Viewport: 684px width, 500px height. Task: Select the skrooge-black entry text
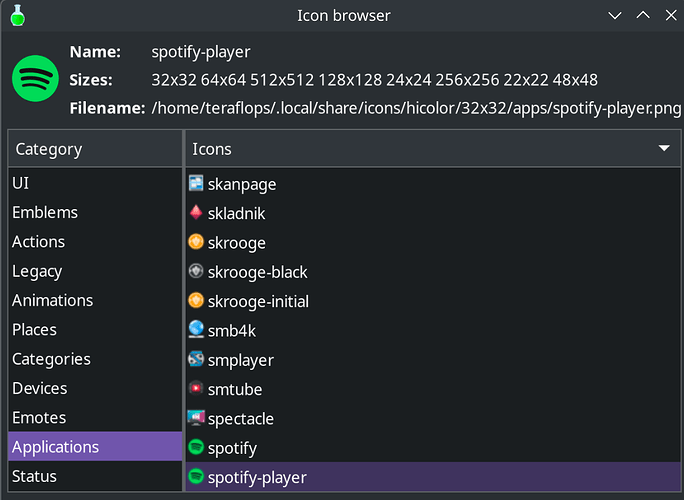[x=257, y=272]
